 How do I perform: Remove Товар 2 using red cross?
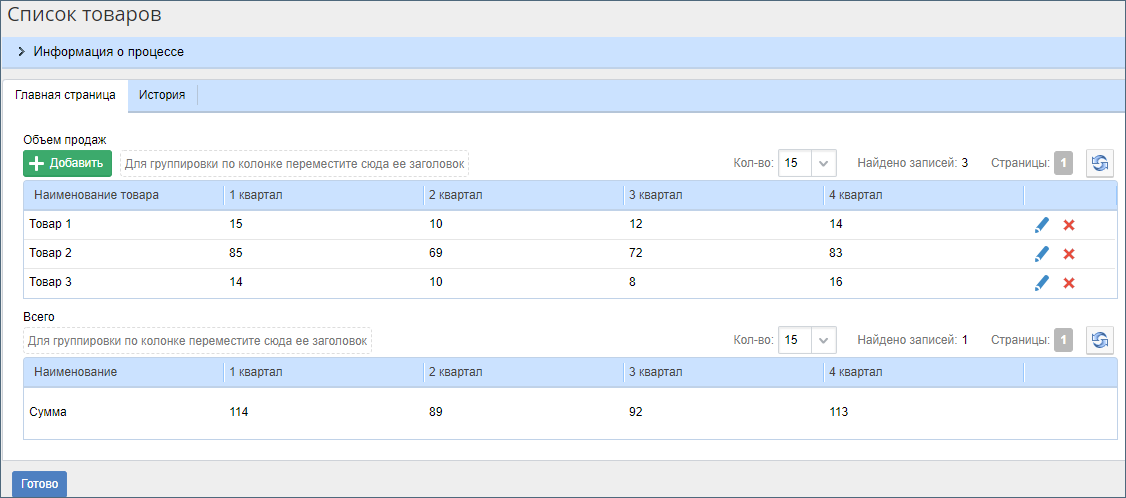tap(1068, 254)
